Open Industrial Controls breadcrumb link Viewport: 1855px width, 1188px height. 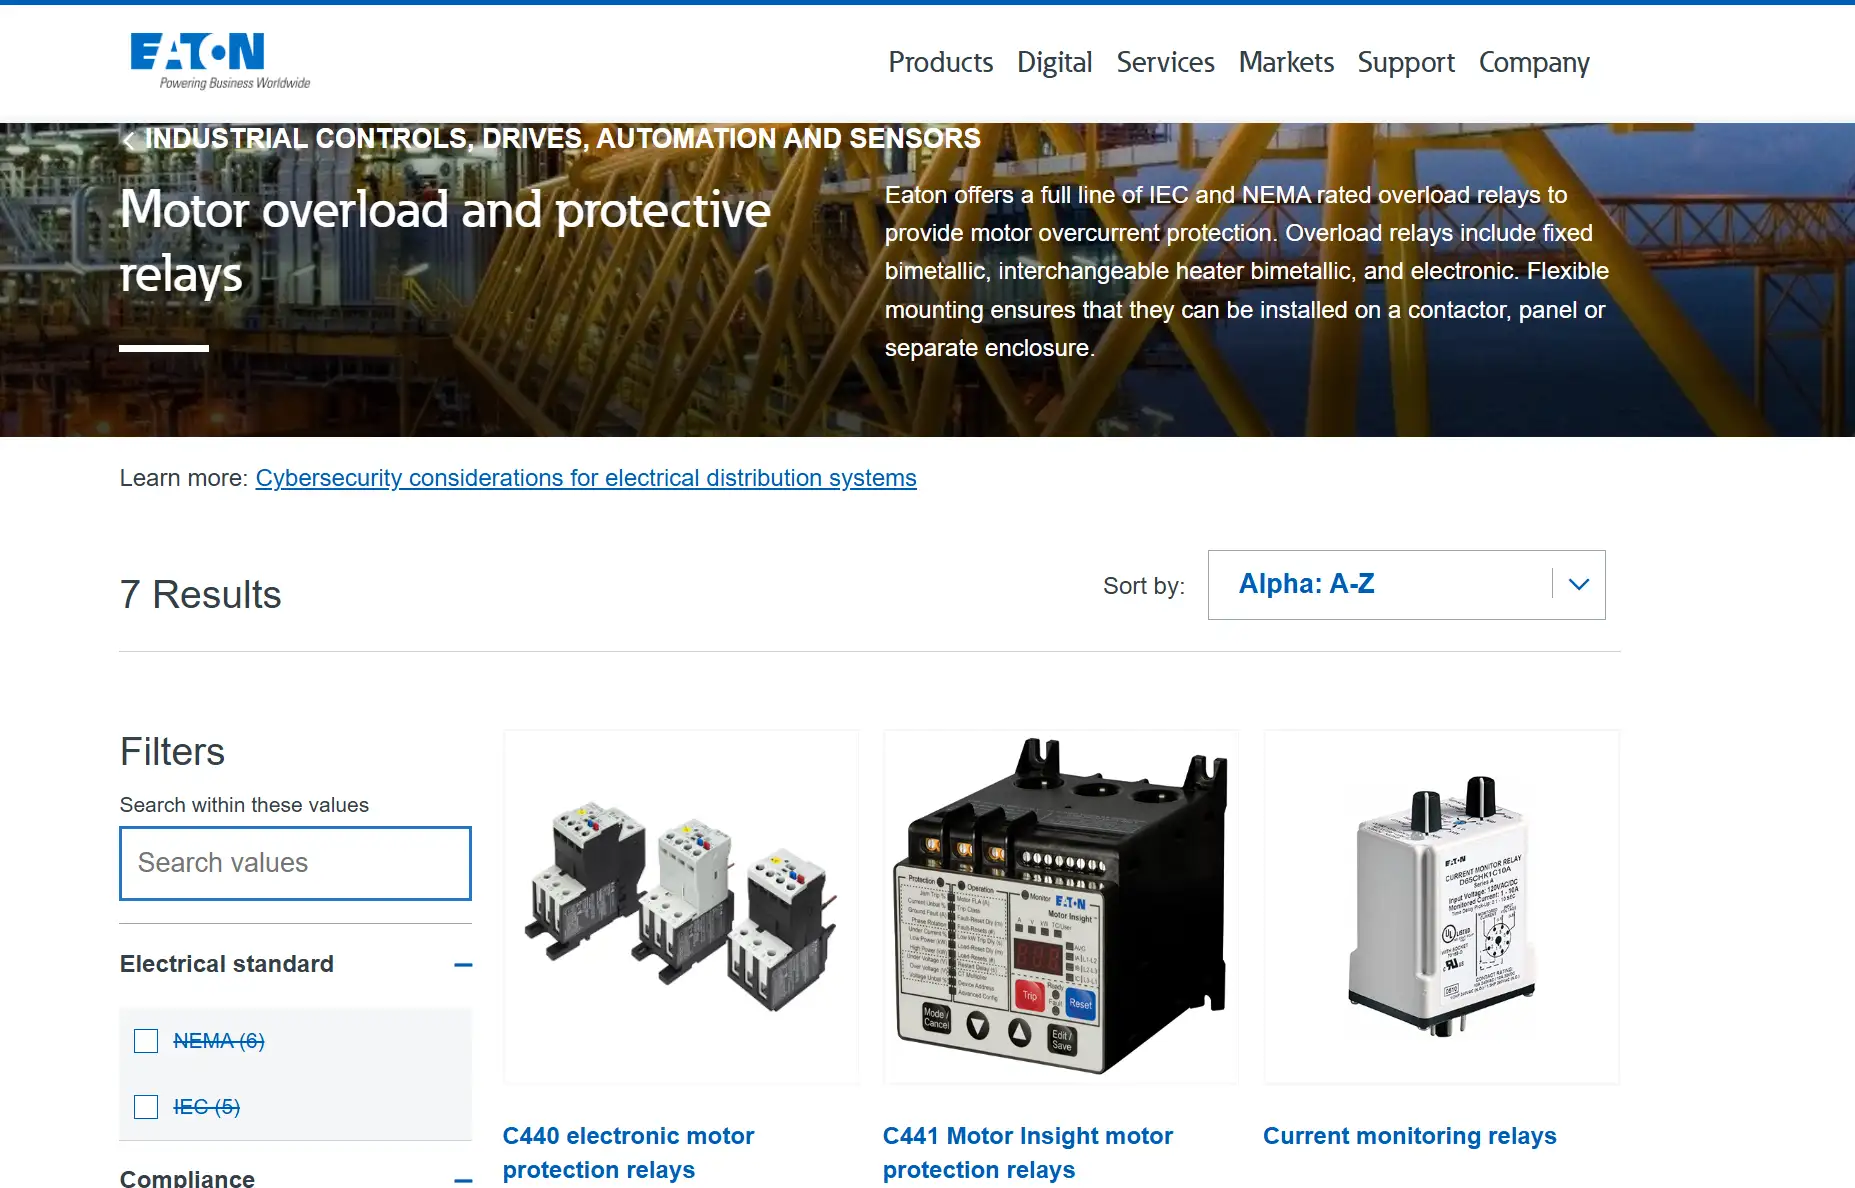coord(562,139)
